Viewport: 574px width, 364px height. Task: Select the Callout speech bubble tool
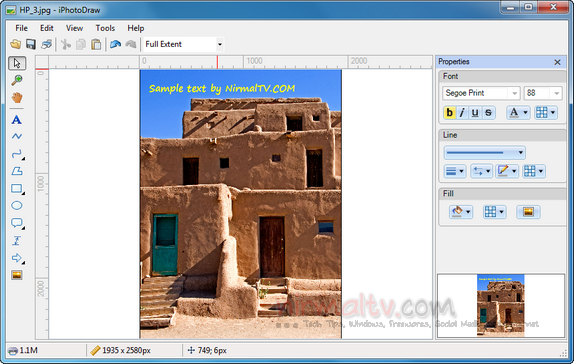click(x=17, y=223)
